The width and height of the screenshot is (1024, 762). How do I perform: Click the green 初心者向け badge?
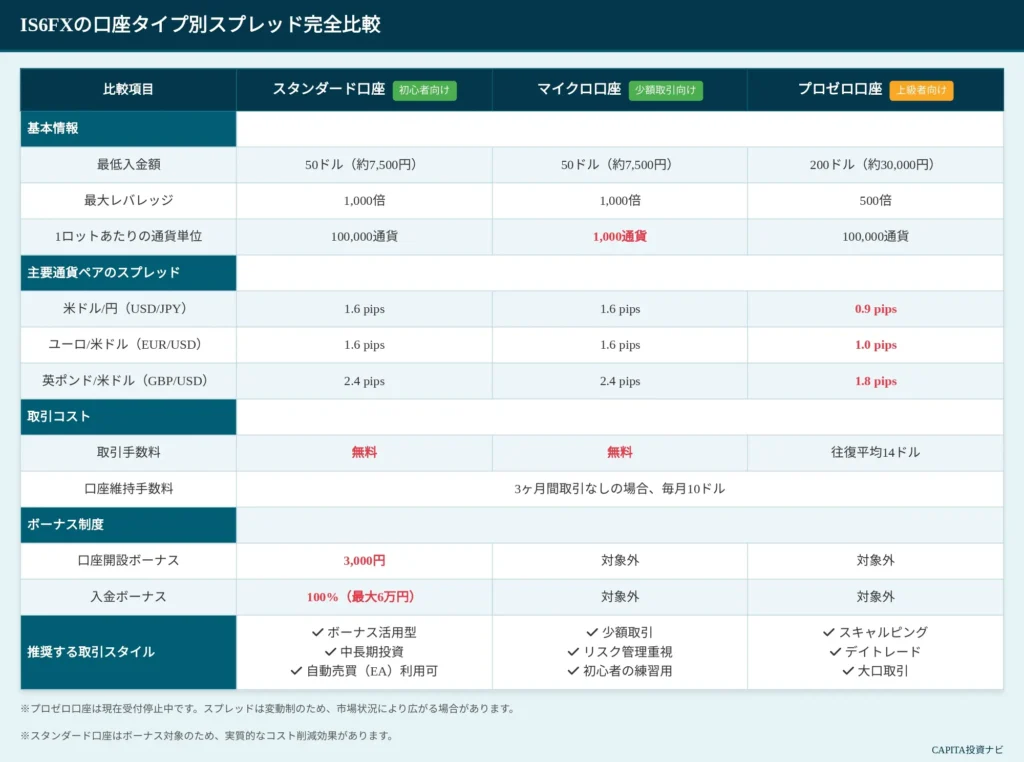(424, 90)
